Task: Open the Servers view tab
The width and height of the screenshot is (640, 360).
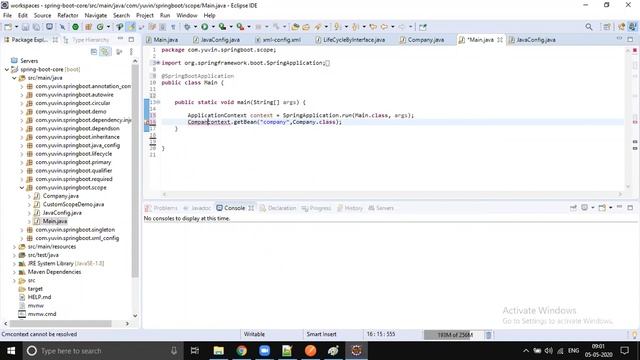Action: [381, 208]
